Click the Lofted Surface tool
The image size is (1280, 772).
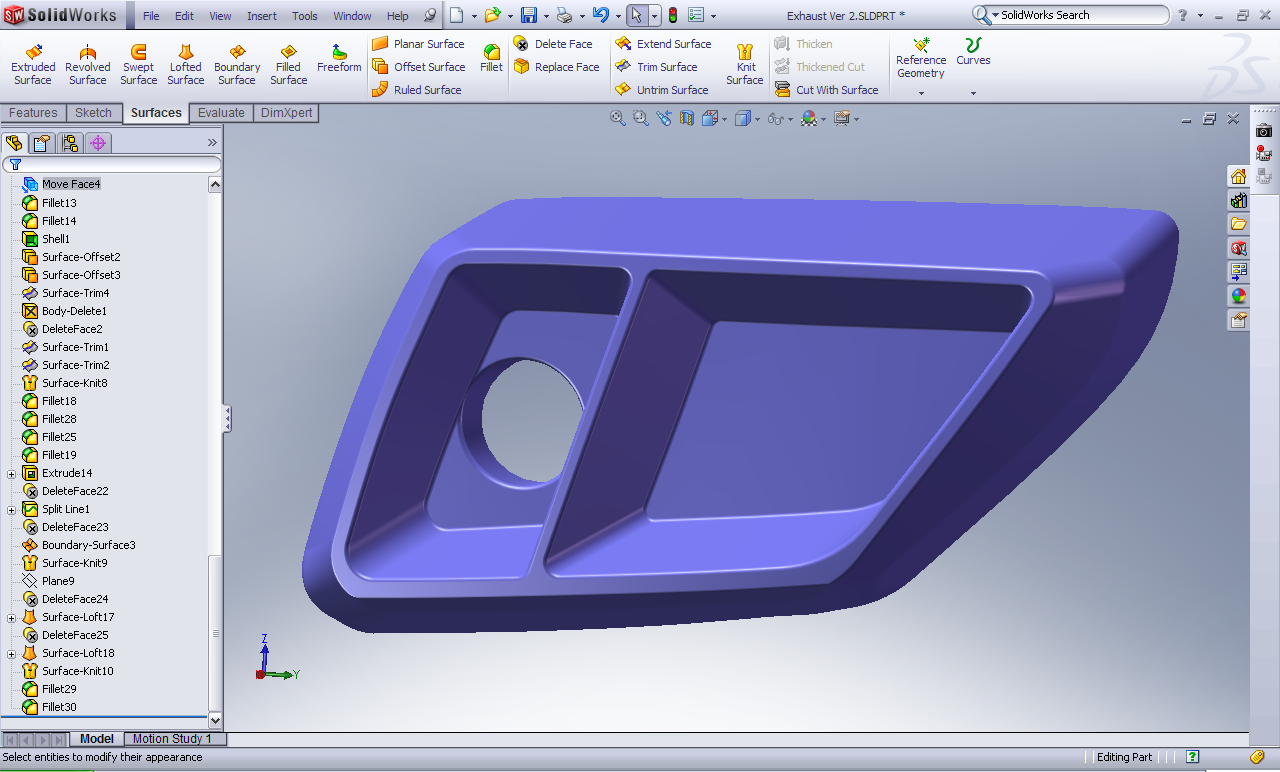185,64
